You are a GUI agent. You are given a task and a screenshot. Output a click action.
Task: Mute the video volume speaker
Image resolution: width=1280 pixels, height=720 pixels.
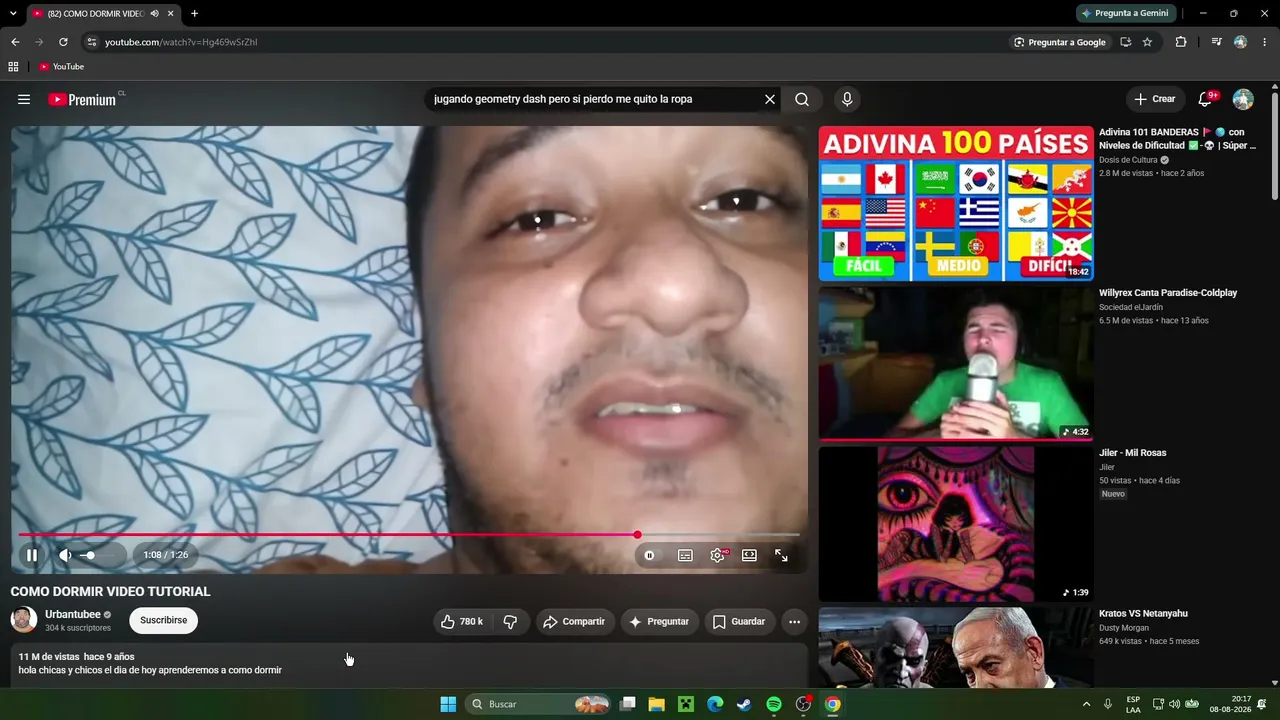point(65,555)
